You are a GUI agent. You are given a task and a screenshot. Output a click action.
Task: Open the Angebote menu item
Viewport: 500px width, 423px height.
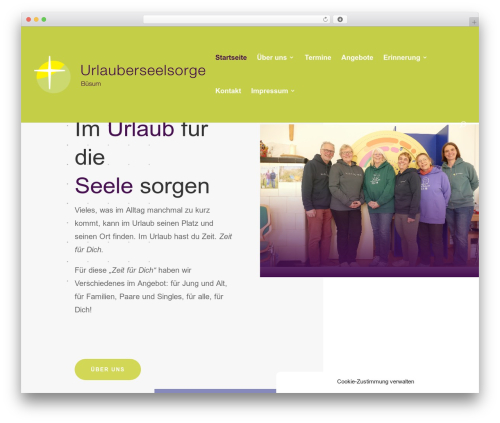pyautogui.click(x=357, y=58)
